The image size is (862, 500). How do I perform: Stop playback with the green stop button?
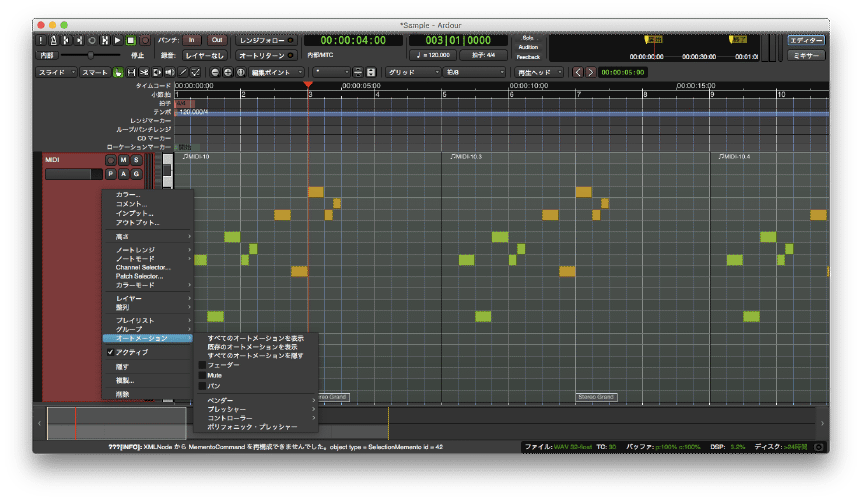point(131,40)
